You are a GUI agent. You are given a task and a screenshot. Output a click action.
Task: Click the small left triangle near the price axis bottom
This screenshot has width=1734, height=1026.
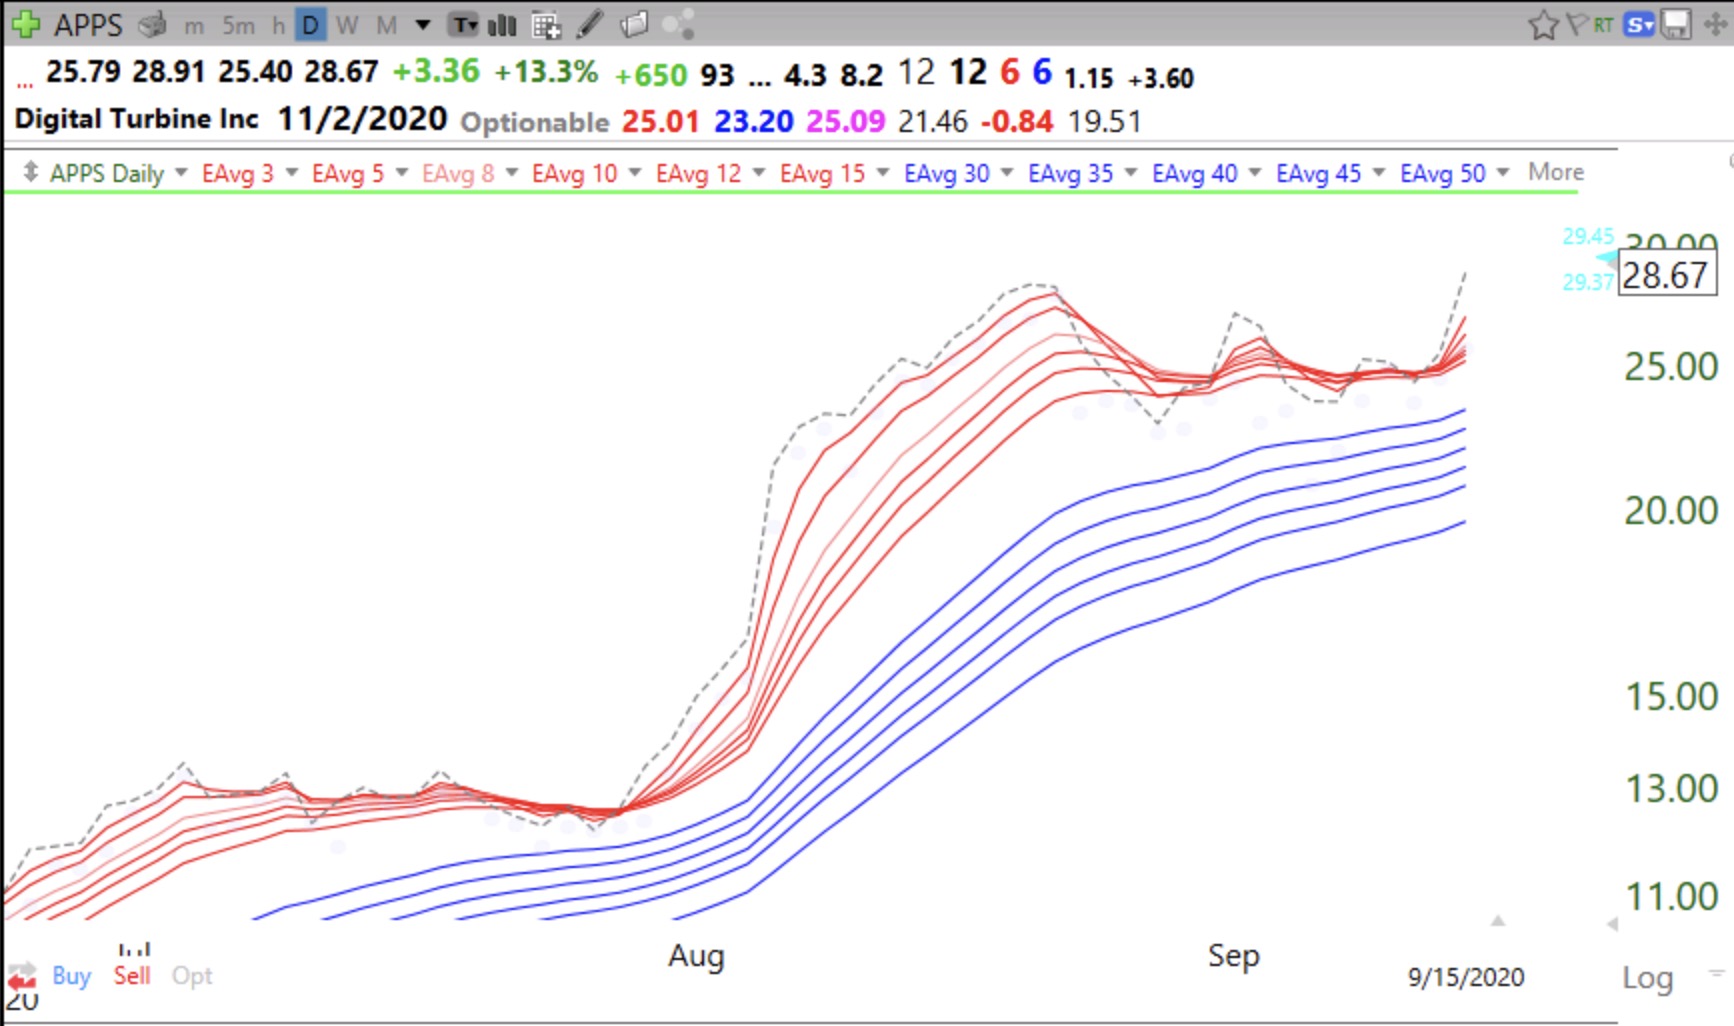point(1612,924)
